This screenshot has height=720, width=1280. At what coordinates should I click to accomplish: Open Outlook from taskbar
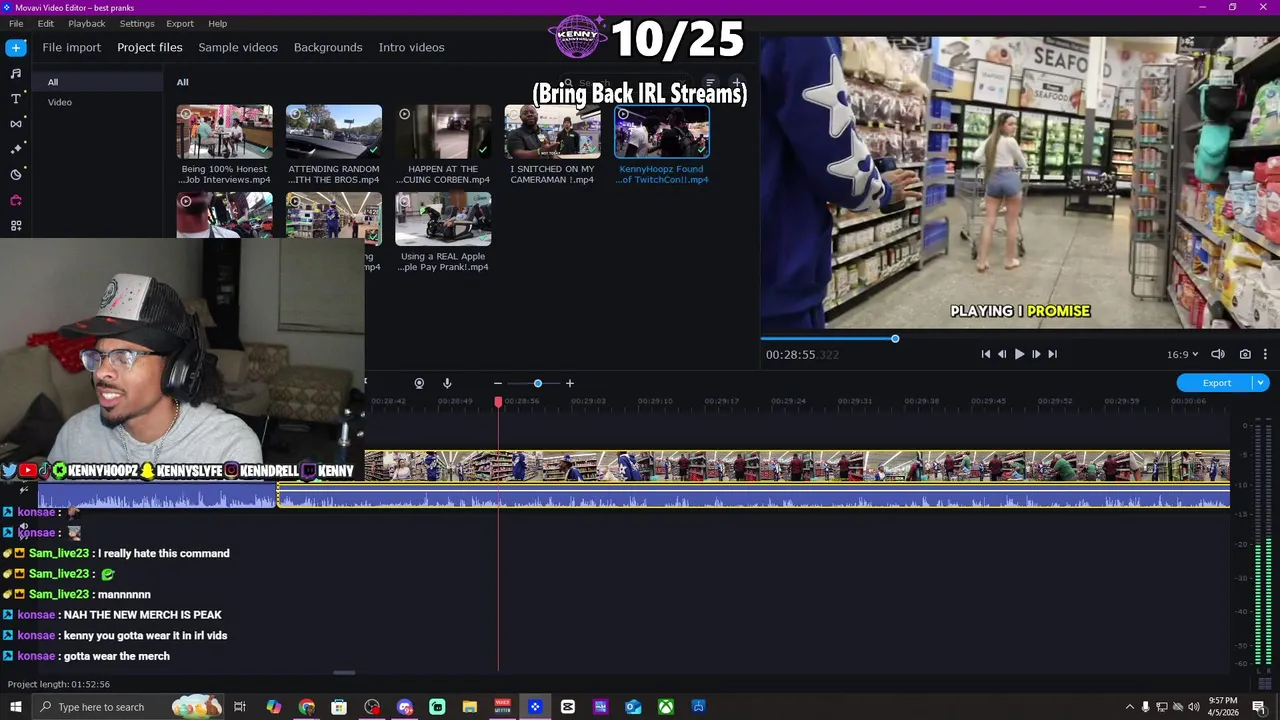click(633, 707)
